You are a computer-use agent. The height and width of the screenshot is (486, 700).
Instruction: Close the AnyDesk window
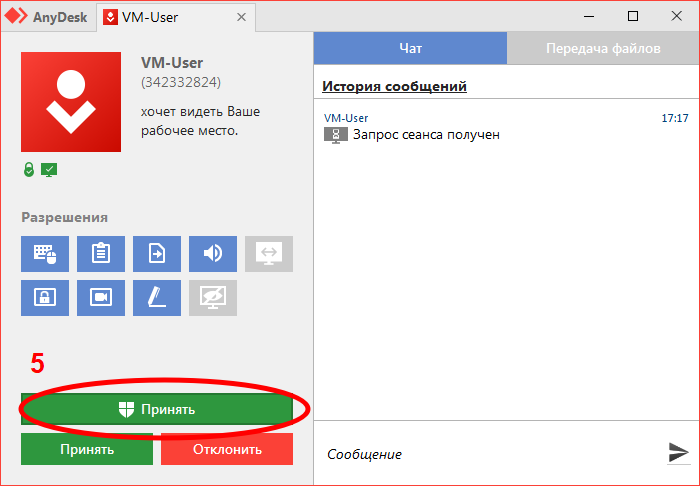coord(676,17)
